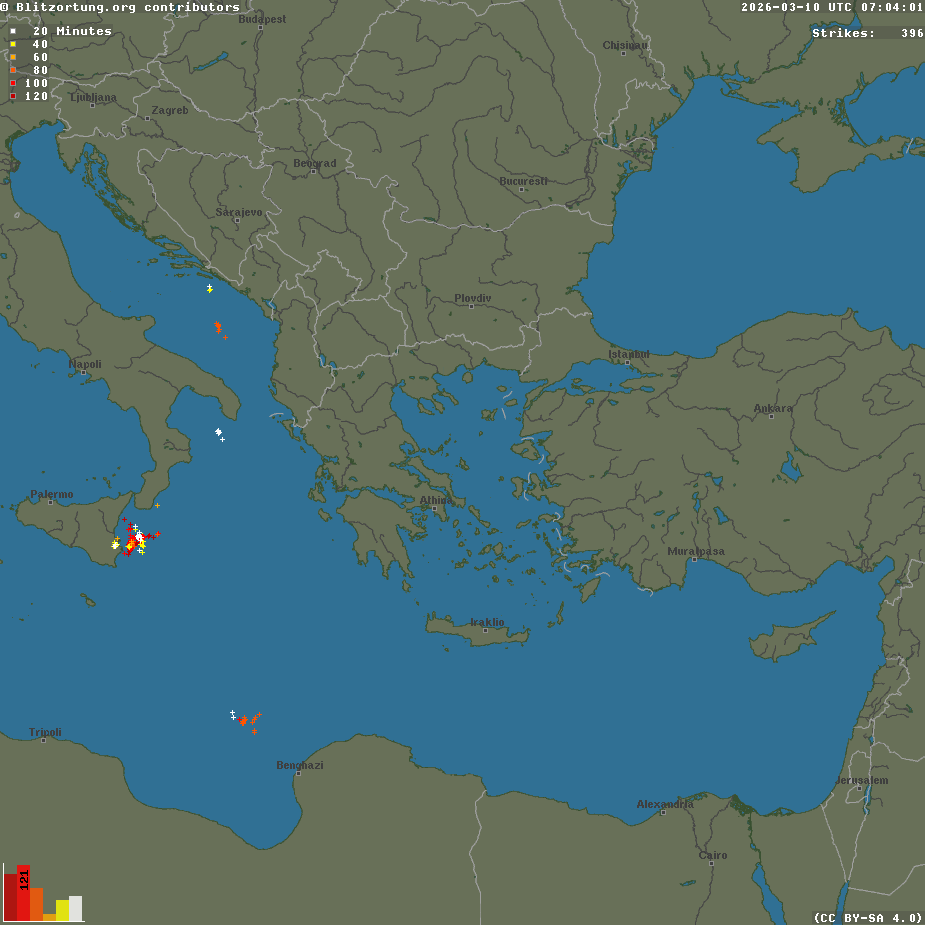This screenshot has width=925, height=925.
Task: Click the yellow strike marker near the Croatian coast
Action: [x=209, y=288]
